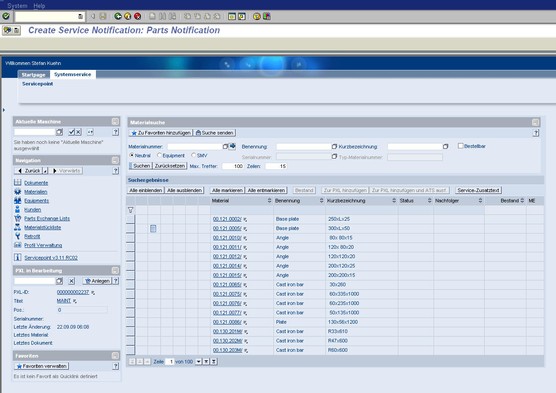The height and width of the screenshot is (393, 556).
Task: Collapse the Materialsuche panel
Action: point(536,122)
